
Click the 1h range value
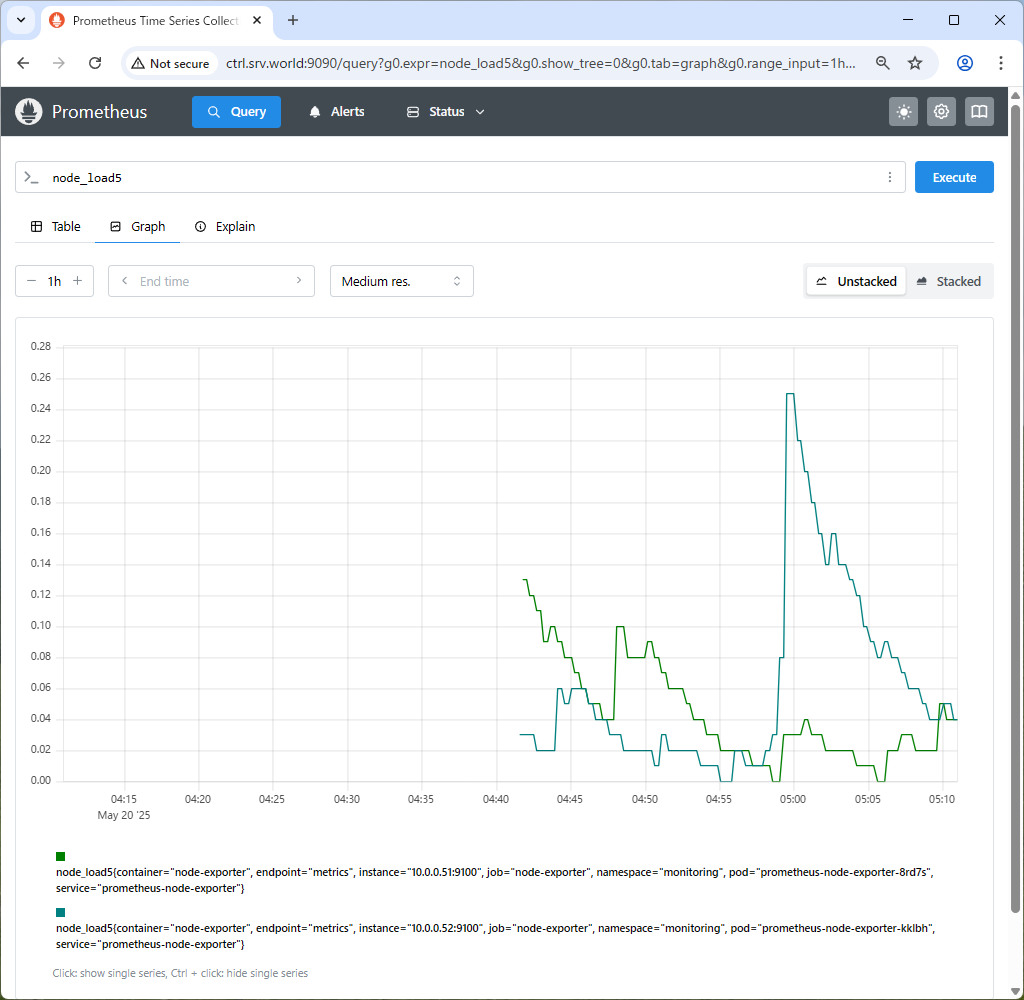(x=54, y=281)
